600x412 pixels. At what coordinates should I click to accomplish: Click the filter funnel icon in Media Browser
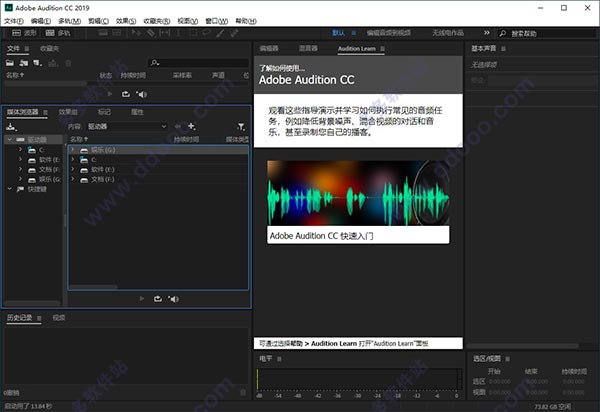[241, 127]
